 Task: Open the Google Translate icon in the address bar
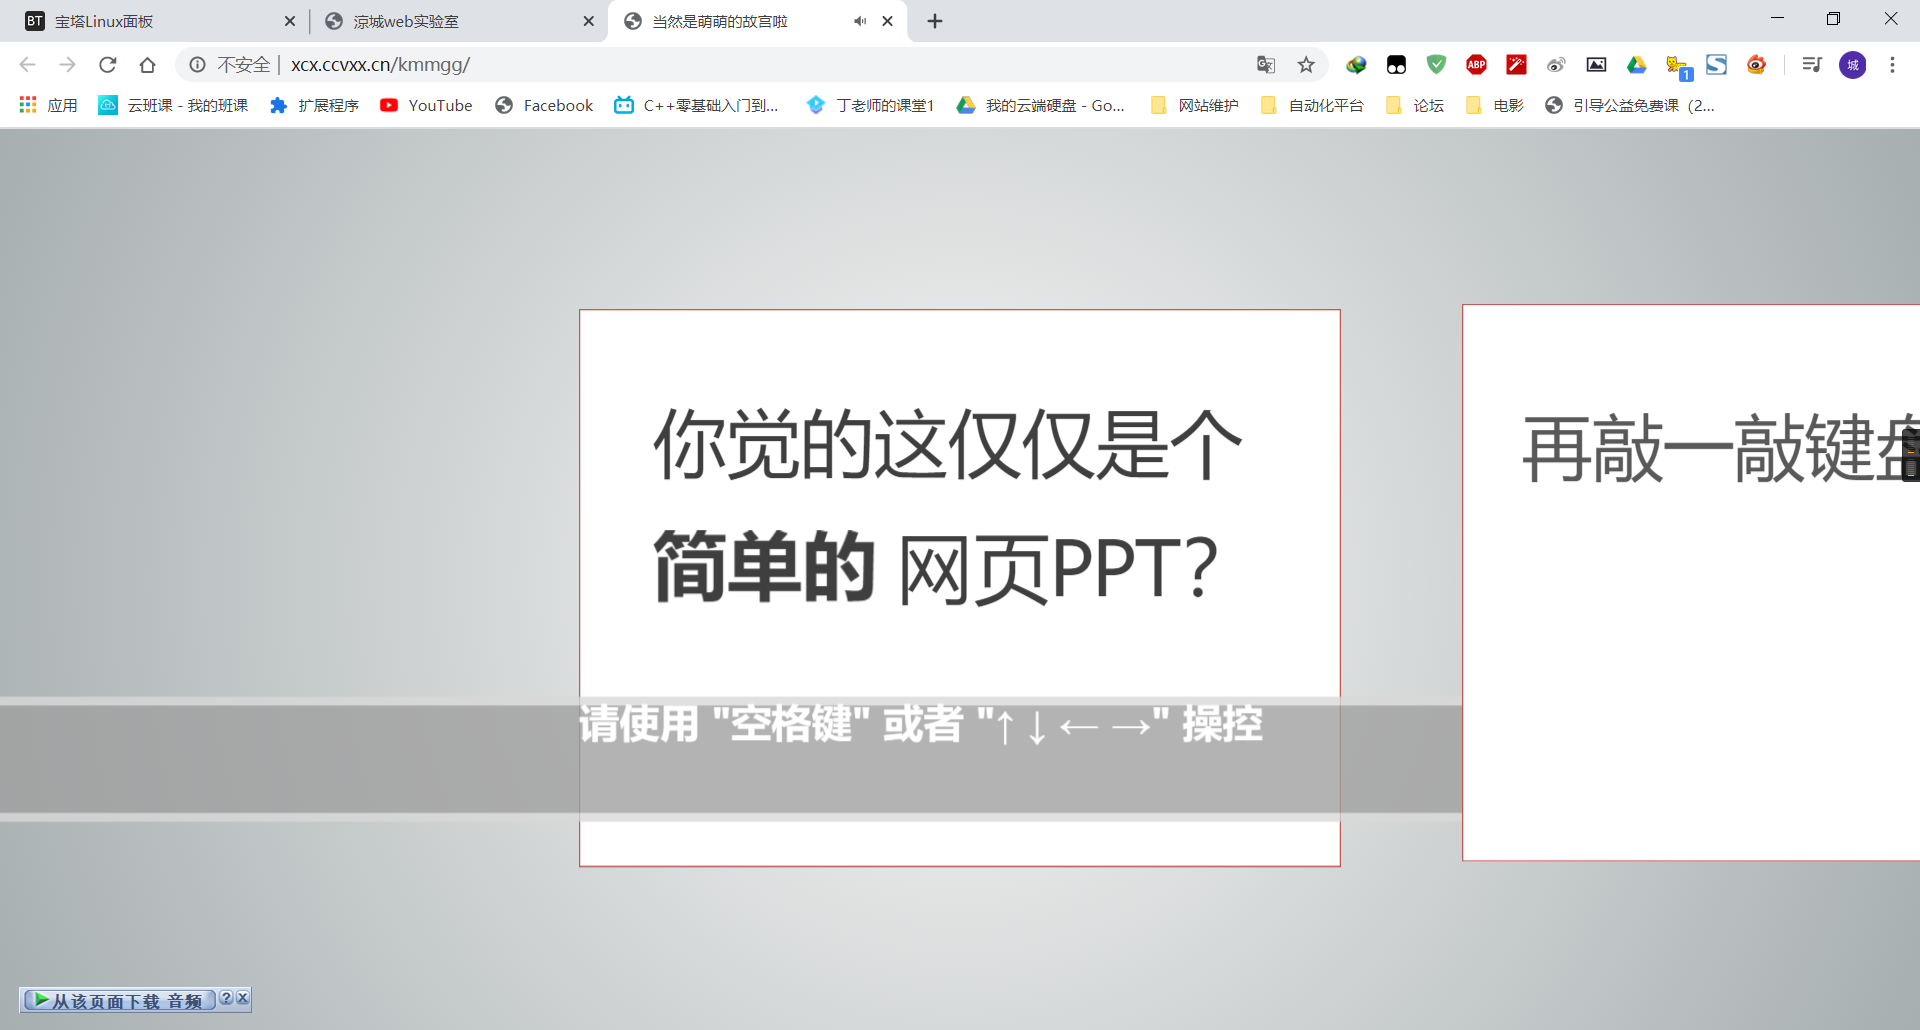[x=1266, y=65]
